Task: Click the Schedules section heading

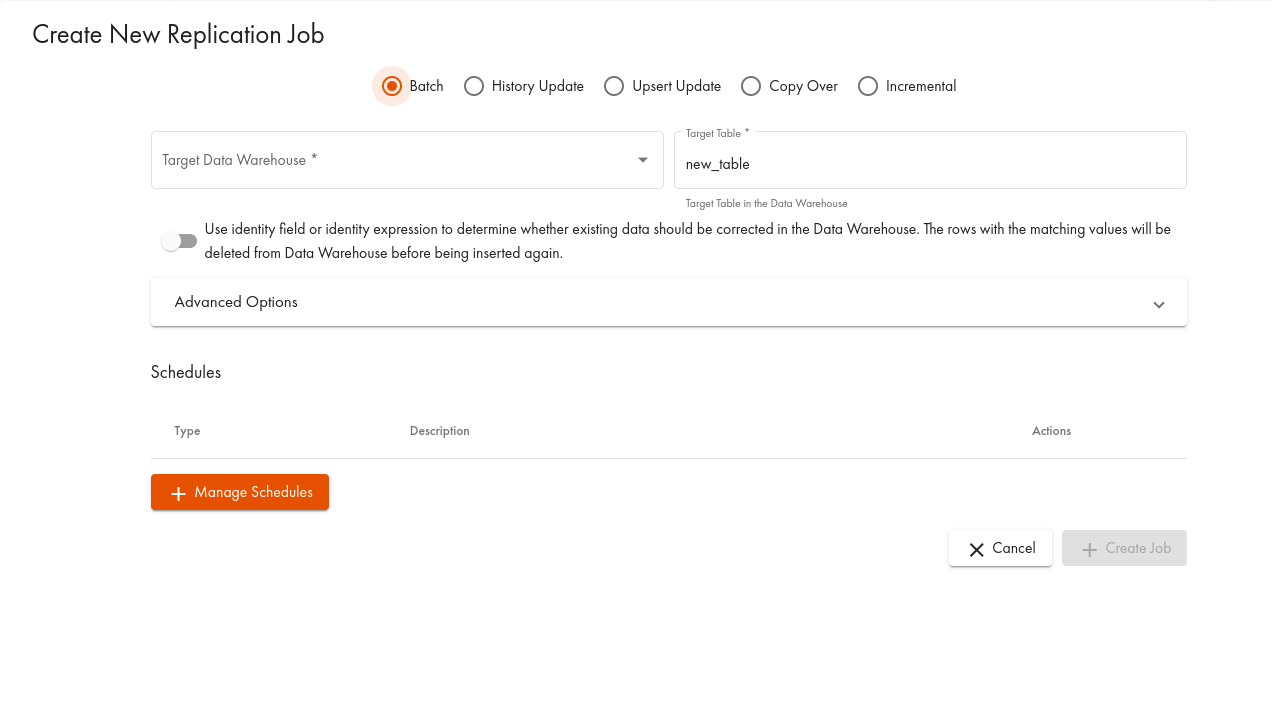Action: 186,372
